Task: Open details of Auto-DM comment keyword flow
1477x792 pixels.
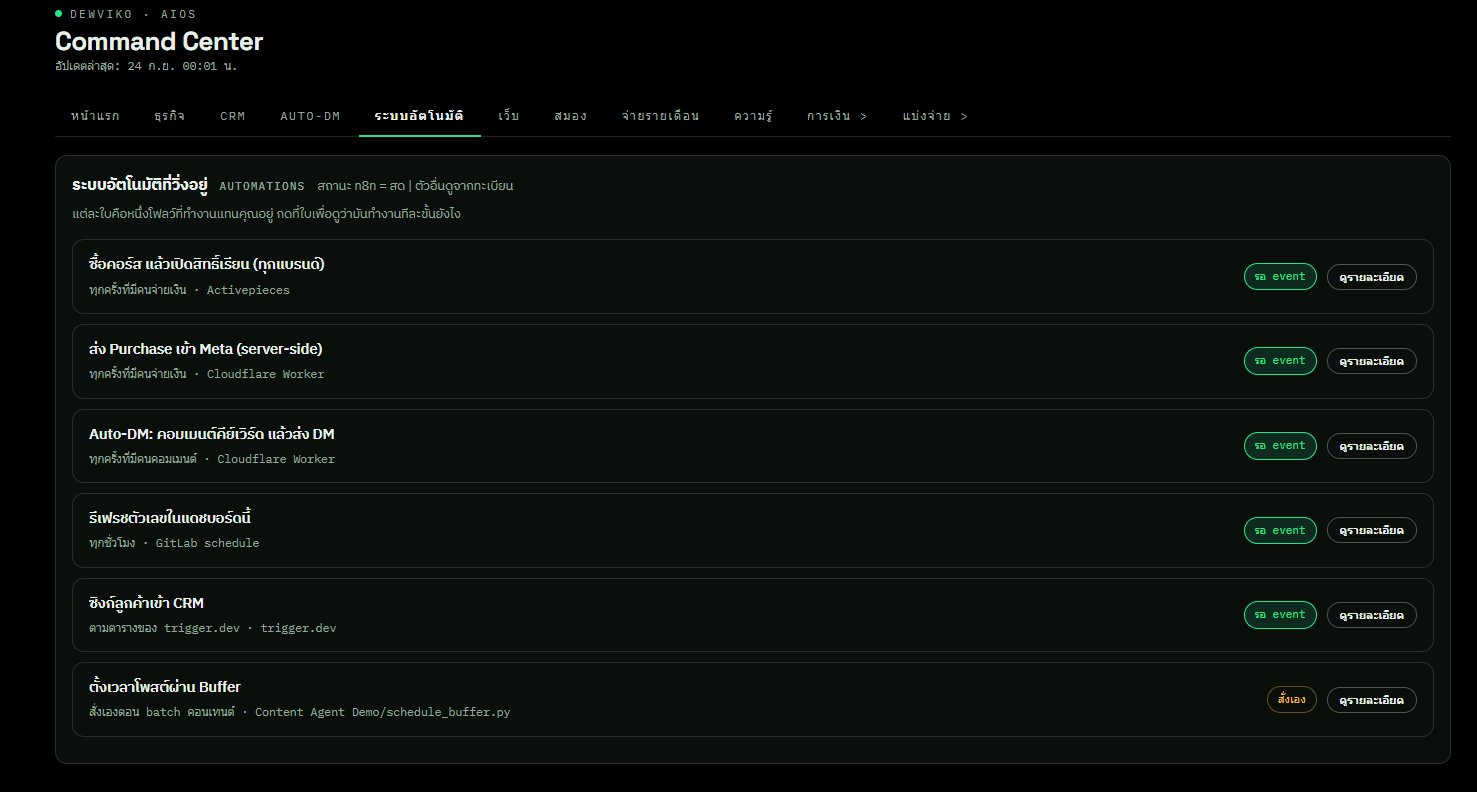Action: (1371, 446)
